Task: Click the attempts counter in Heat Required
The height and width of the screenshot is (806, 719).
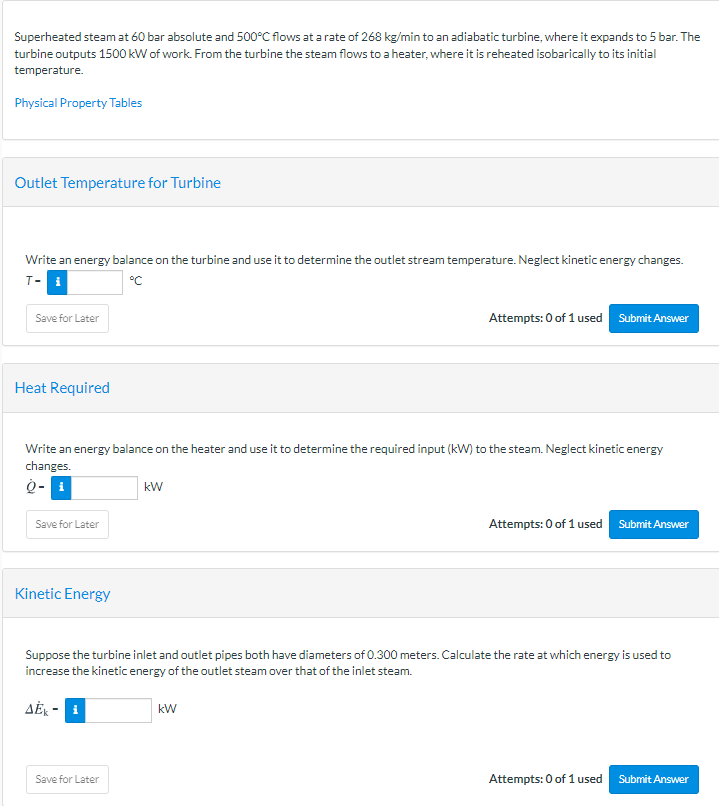Action: [545, 524]
